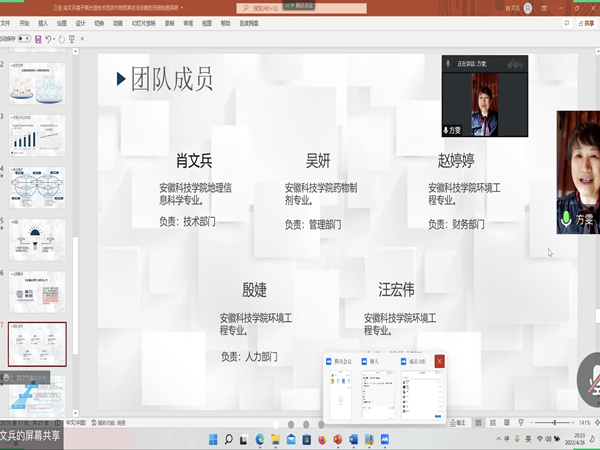Image resolution: width=600 pixels, height=450 pixels.
Task: Toggle microphone on 方雯 large video tile
Action: (566, 217)
